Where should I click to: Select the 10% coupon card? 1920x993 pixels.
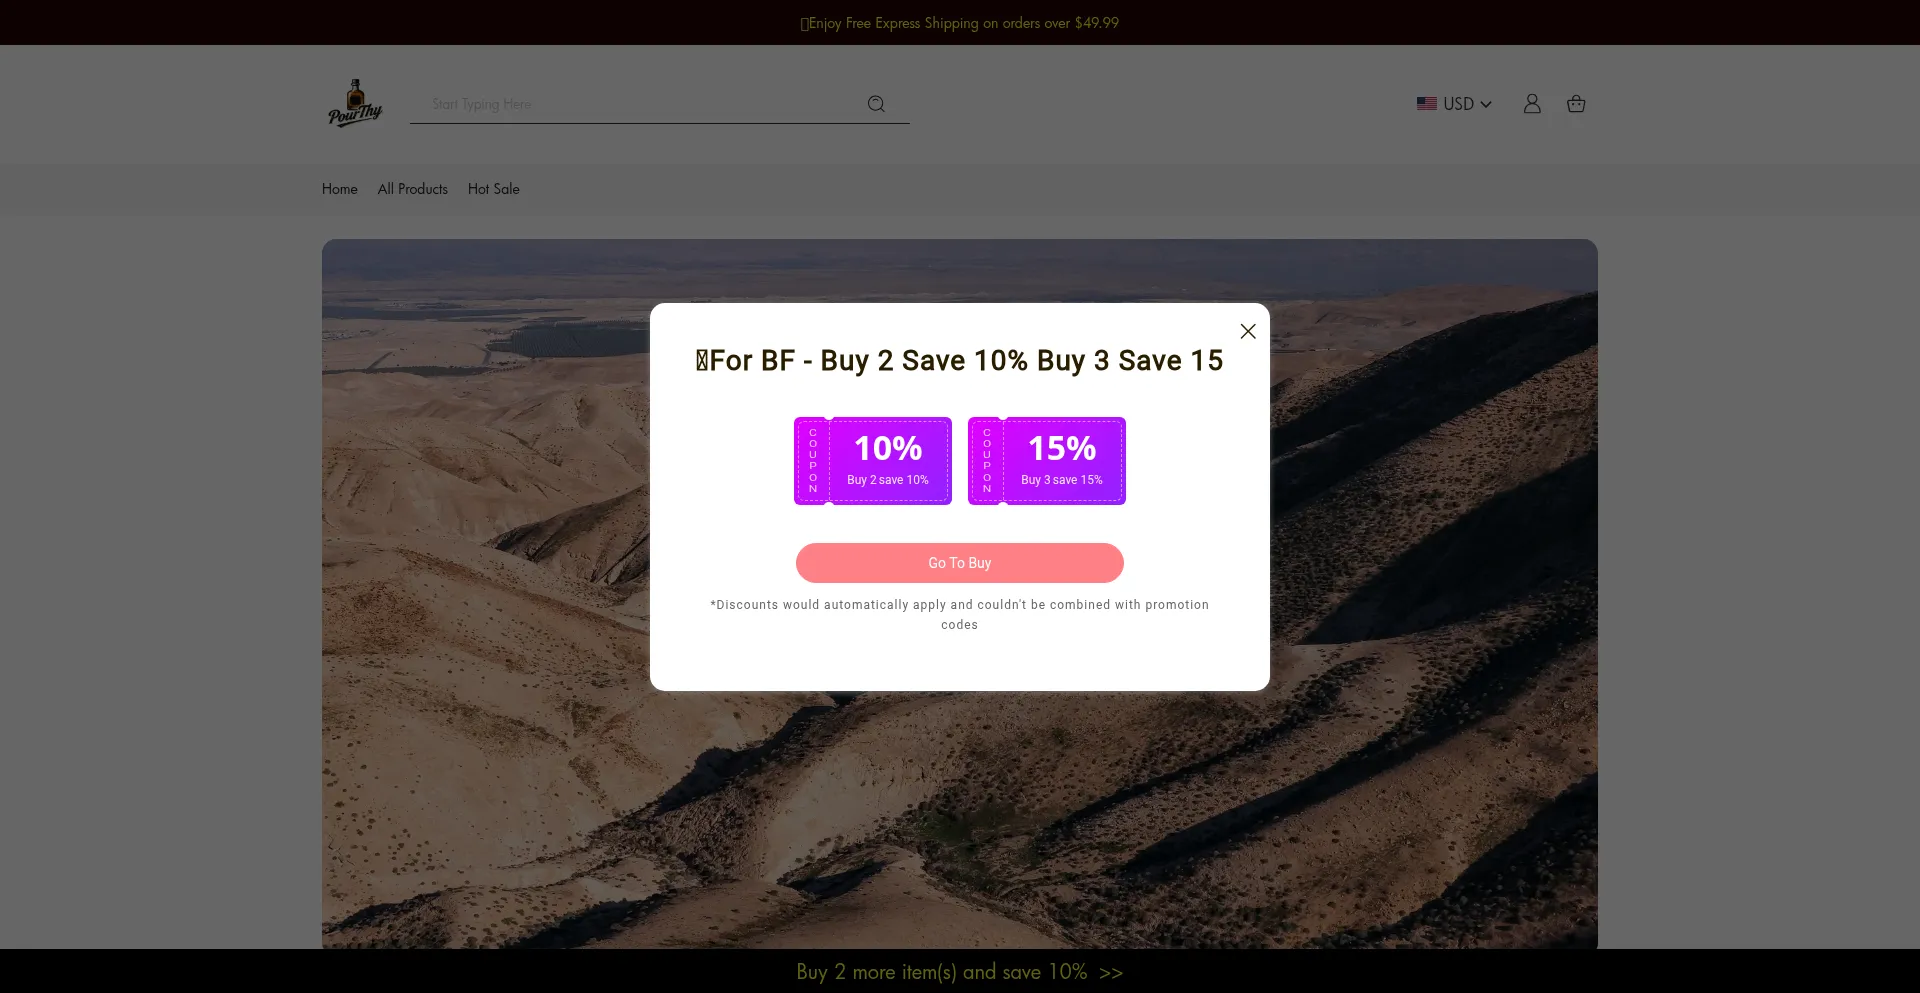click(x=873, y=461)
